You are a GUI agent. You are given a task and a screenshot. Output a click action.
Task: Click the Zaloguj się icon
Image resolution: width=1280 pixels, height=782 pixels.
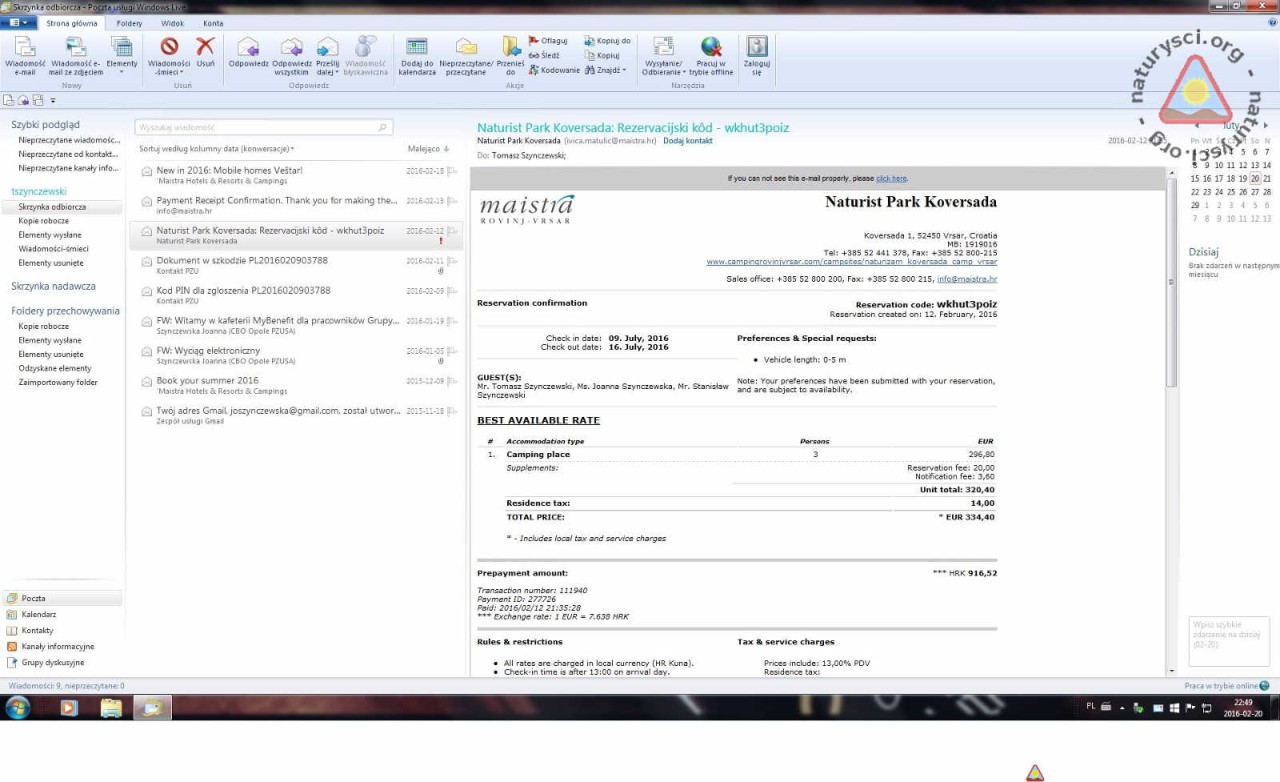pyautogui.click(x=757, y=56)
